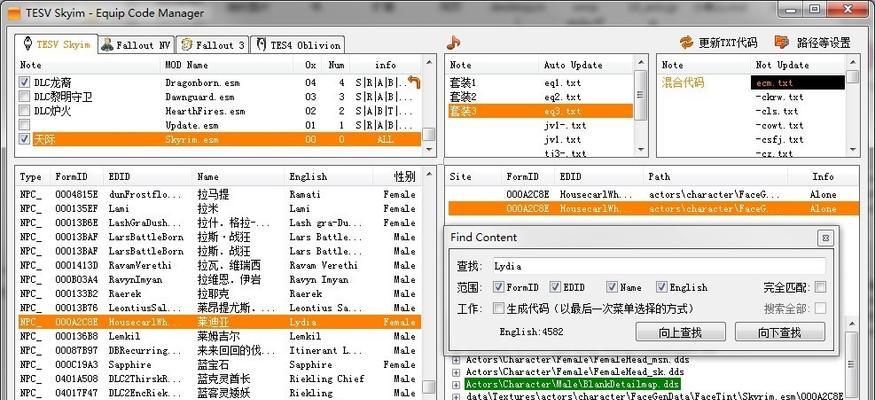Select the FemaleHead_msn.dds tree item
Image resolution: width=875 pixels, height=400 pixels.
(x=578, y=360)
